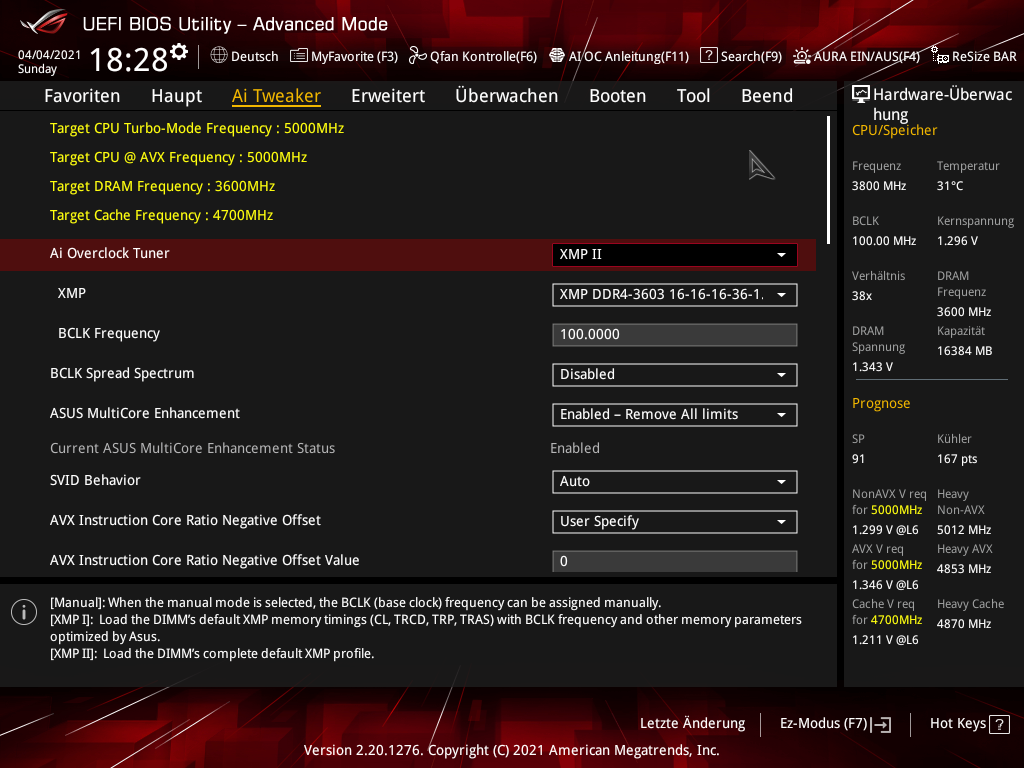Switch to the Haupt tab
This screenshot has width=1024, height=768.
[176, 96]
